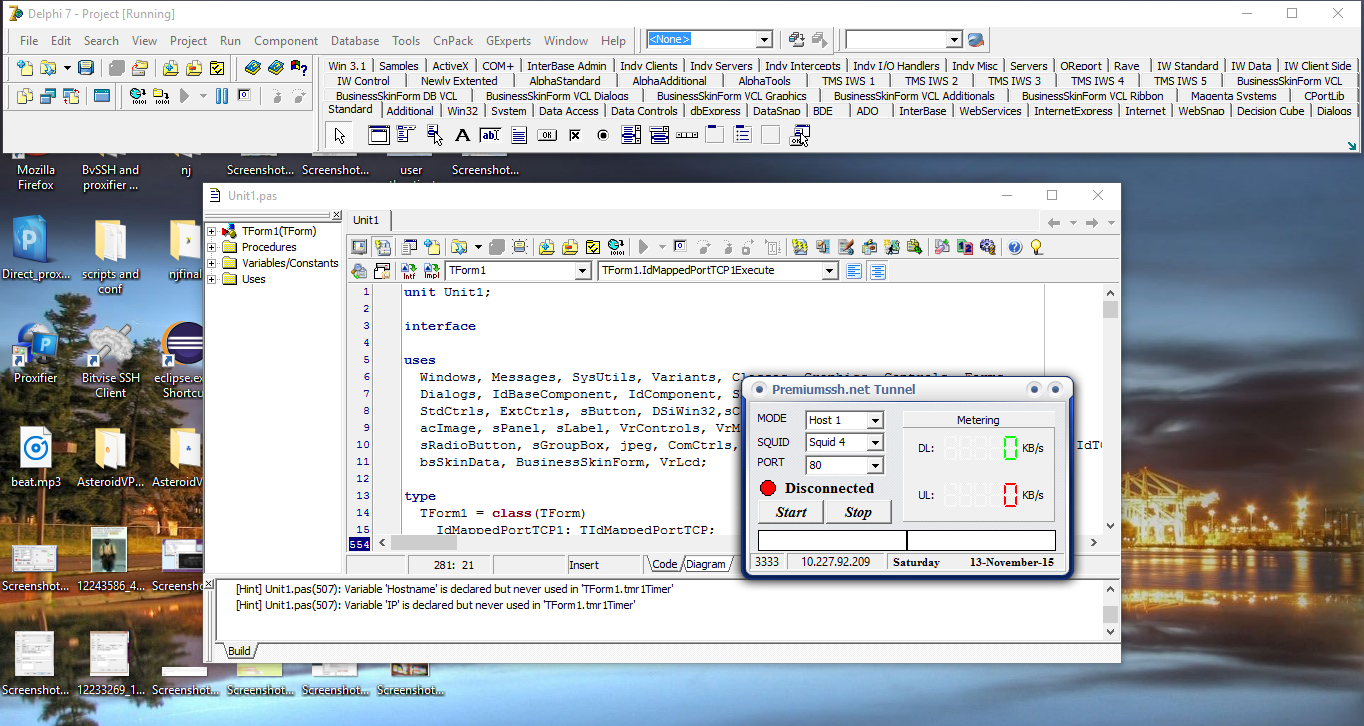Switch to the Diagram tab in editor
This screenshot has width=1364, height=726.
coord(706,564)
